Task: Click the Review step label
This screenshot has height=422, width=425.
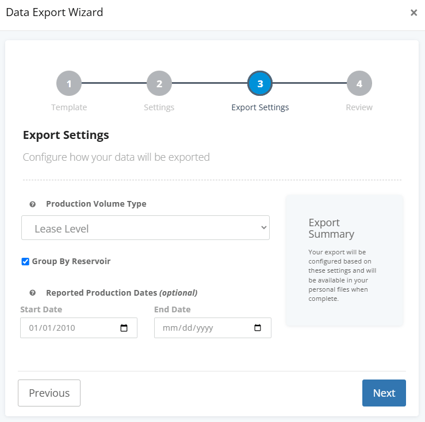Action: [359, 107]
